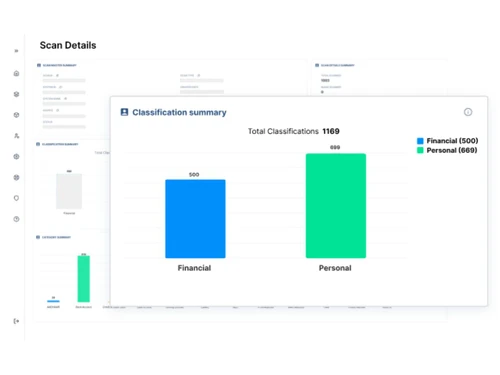Click the stacked layers icon in sidebar
This screenshot has height=375, width=500.
[x=16, y=94]
